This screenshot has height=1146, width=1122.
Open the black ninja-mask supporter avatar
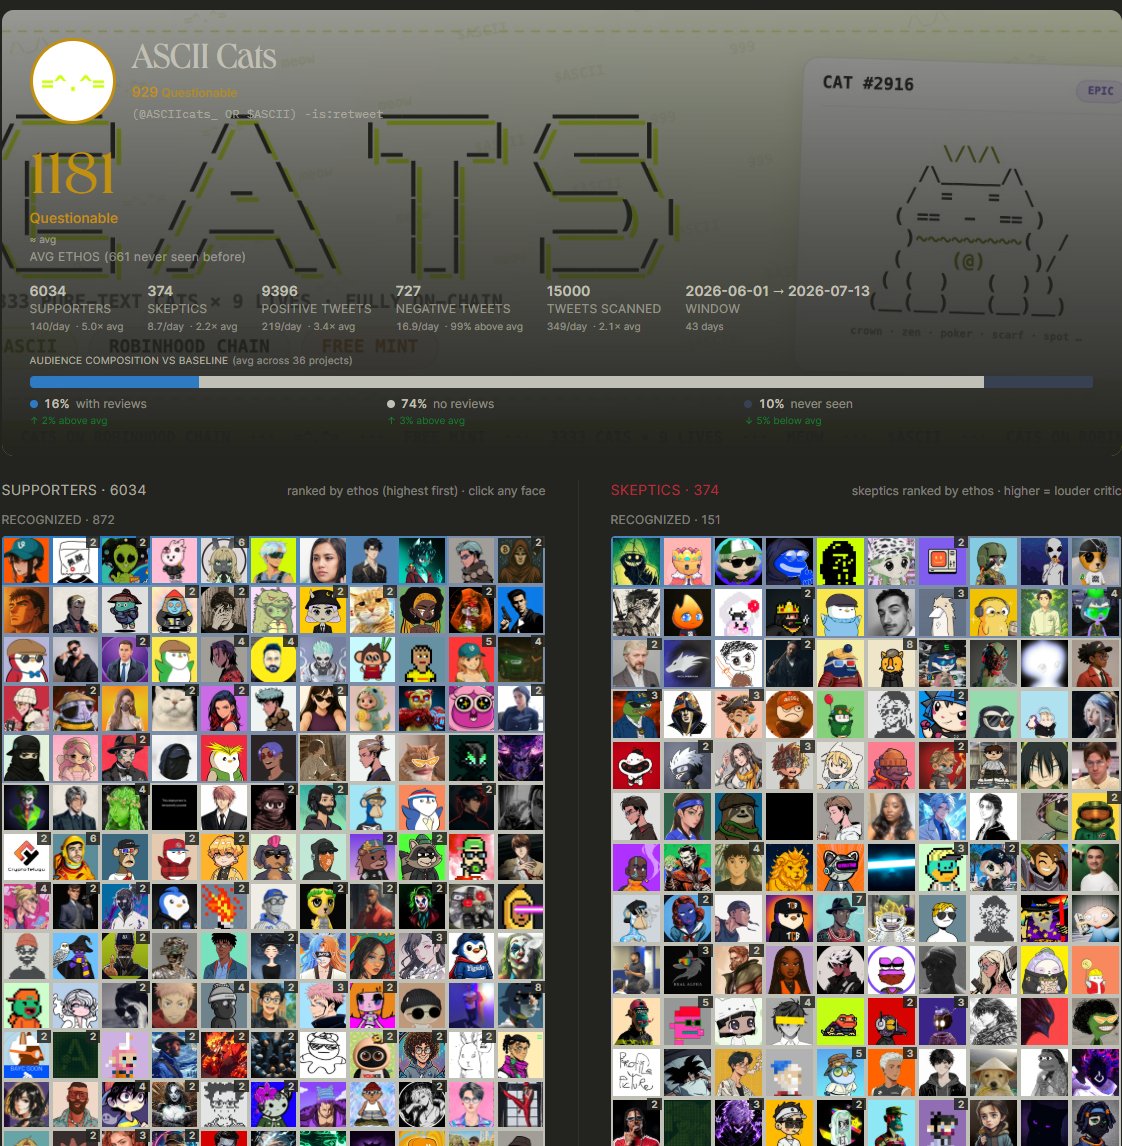(26, 758)
